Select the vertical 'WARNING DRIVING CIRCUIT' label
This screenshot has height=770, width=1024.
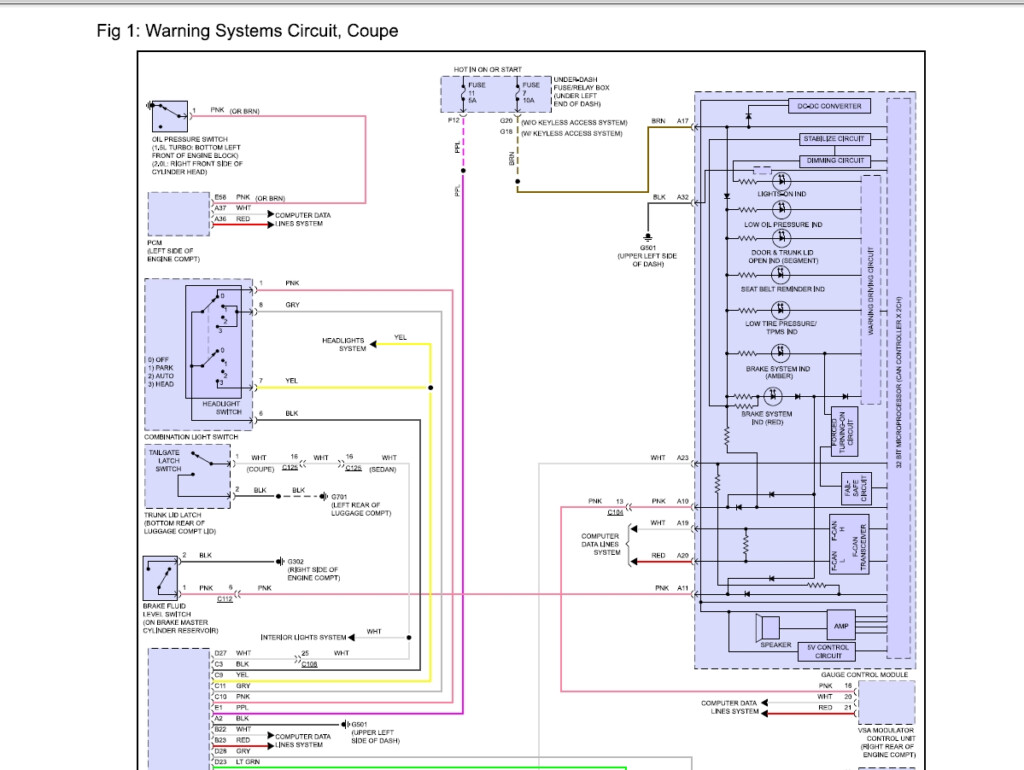(x=871, y=291)
